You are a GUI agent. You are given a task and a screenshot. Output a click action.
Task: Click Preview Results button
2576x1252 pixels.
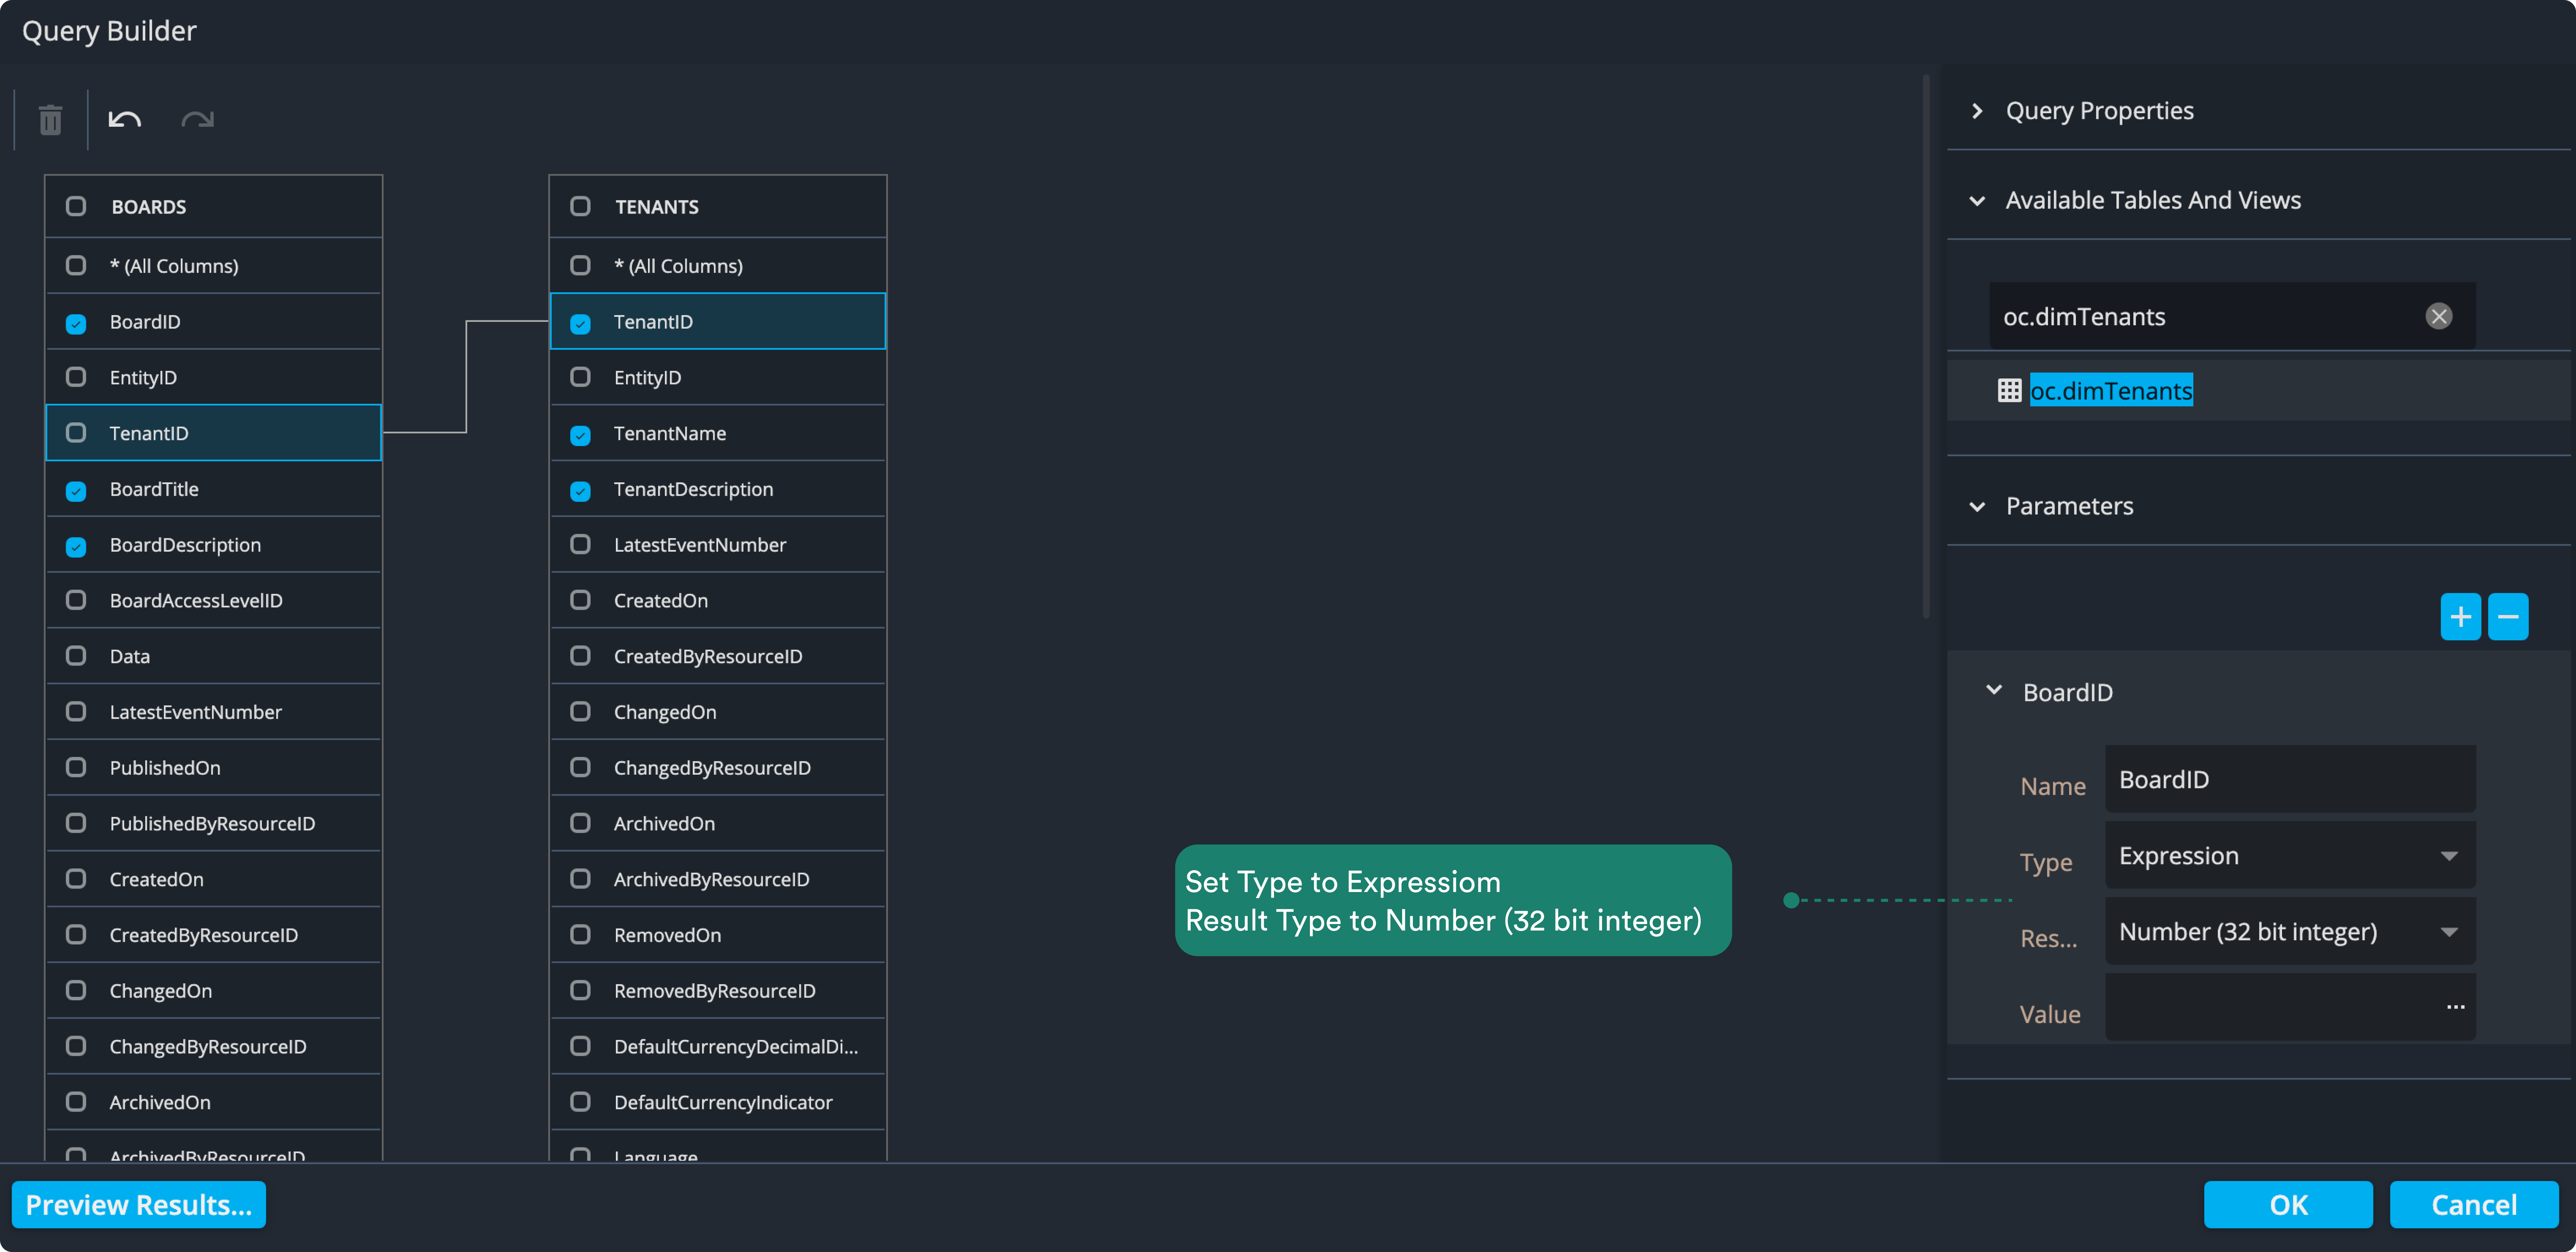(x=139, y=1205)
